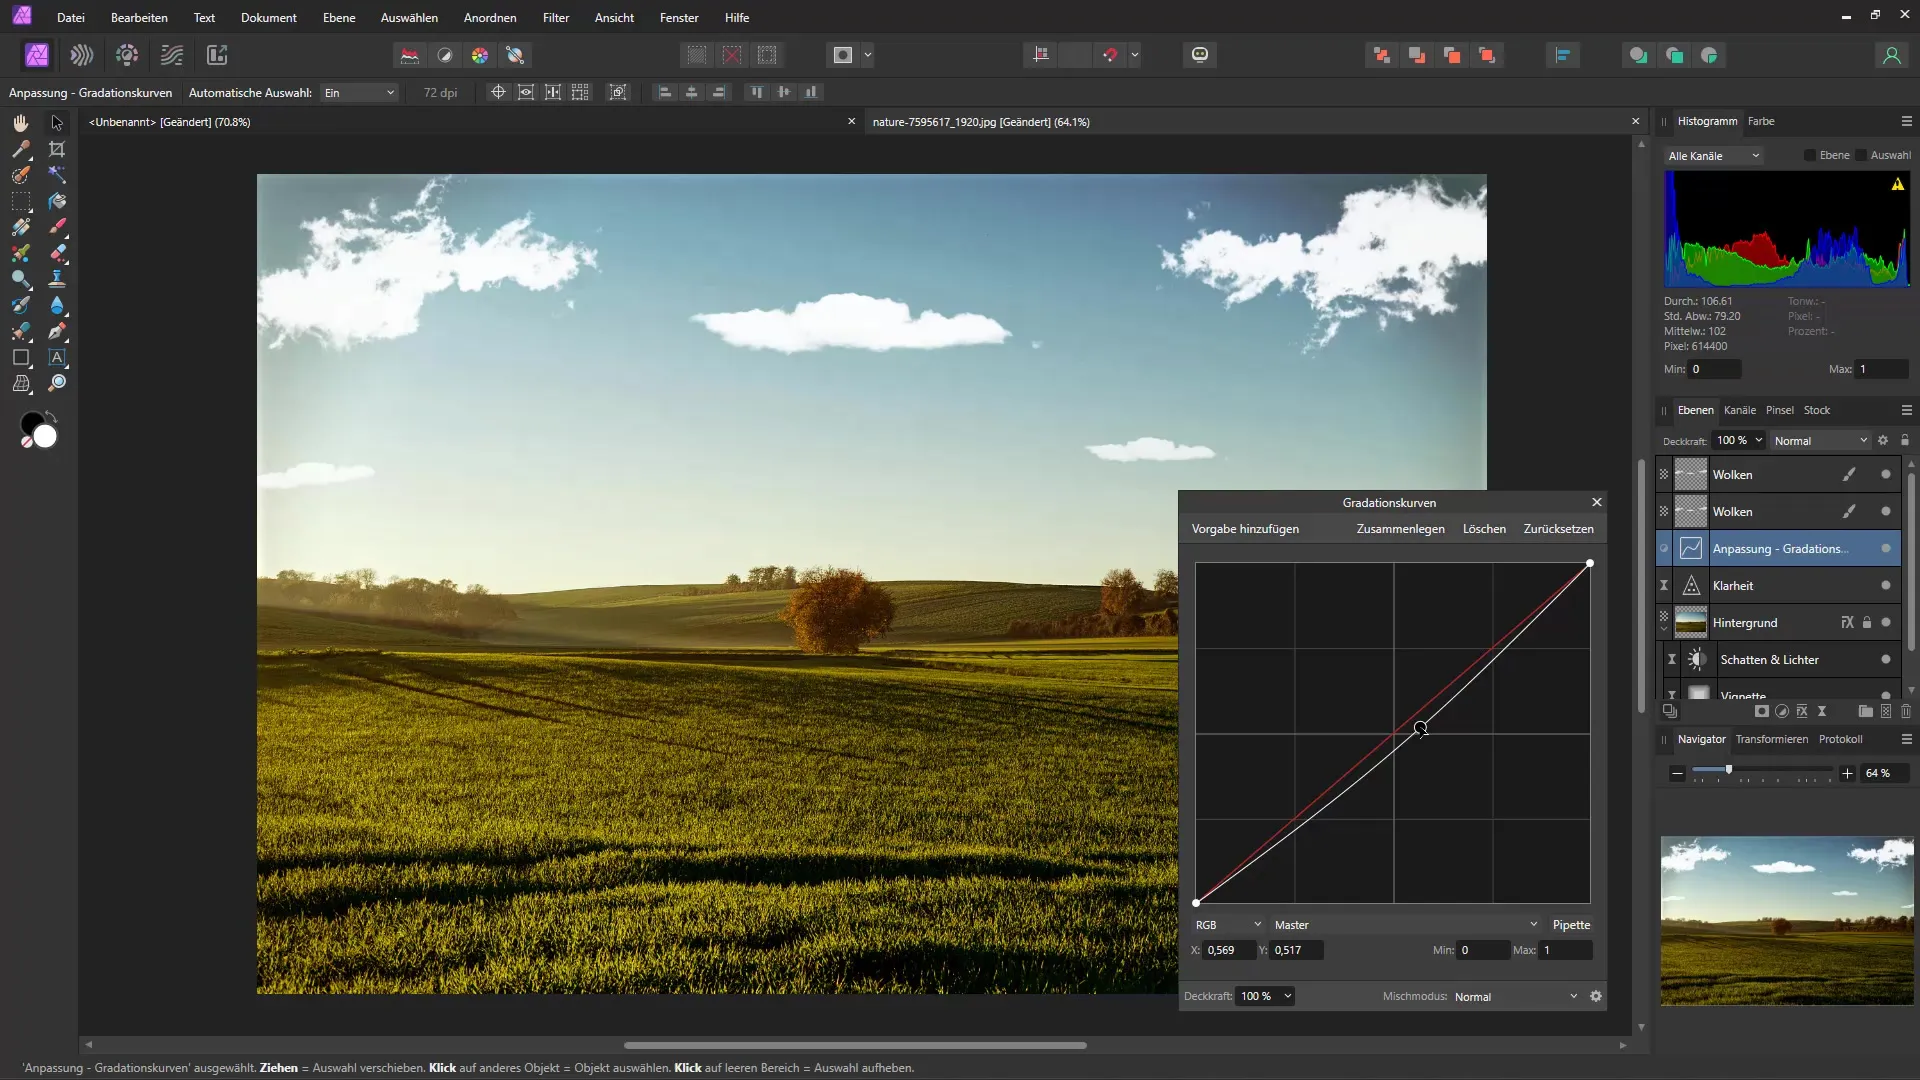The height and width of the screenshot is (1080, 1920).
Task: Hide the Klarheit layer
Action: pos(1886,586)
